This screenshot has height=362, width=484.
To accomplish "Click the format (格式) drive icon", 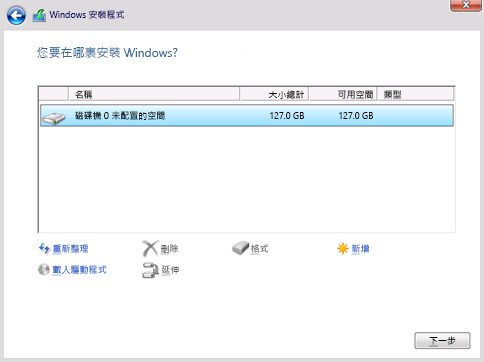I will click(x=240, y=248).
